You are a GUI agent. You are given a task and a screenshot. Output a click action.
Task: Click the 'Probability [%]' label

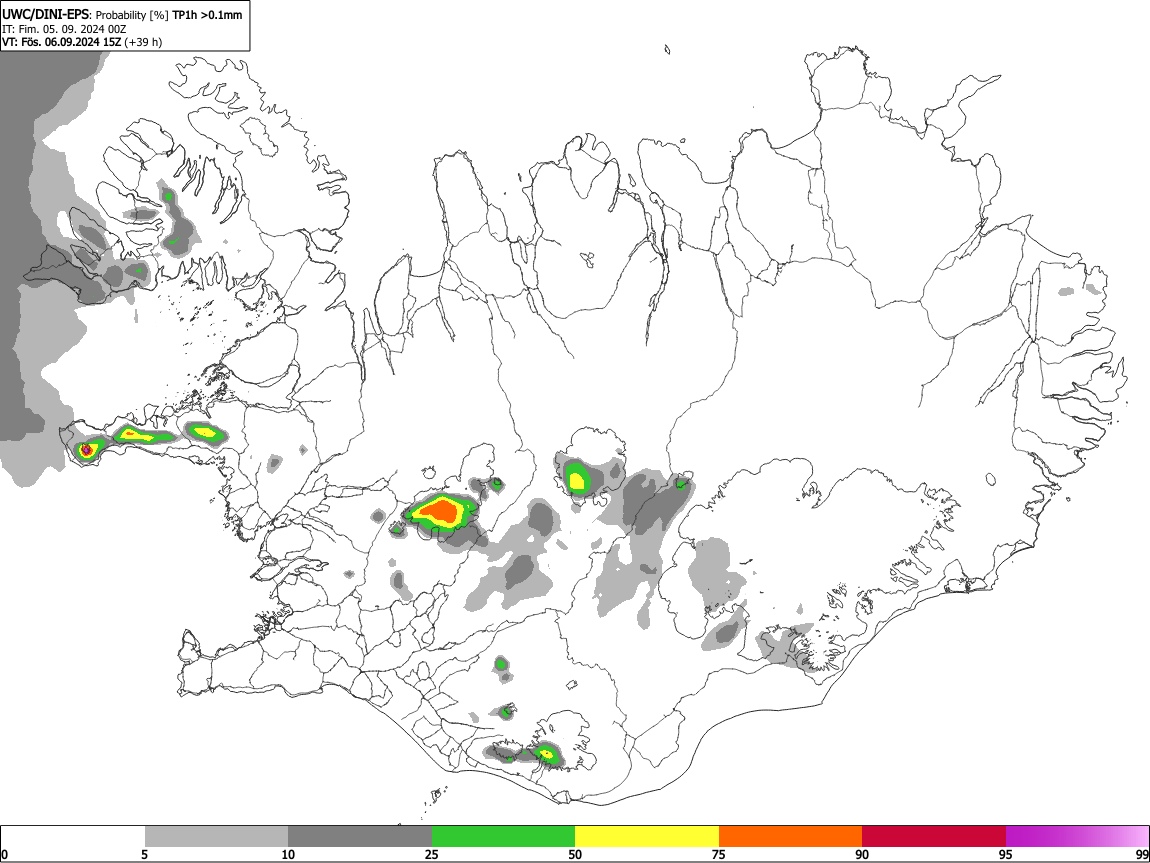[132, 15]
